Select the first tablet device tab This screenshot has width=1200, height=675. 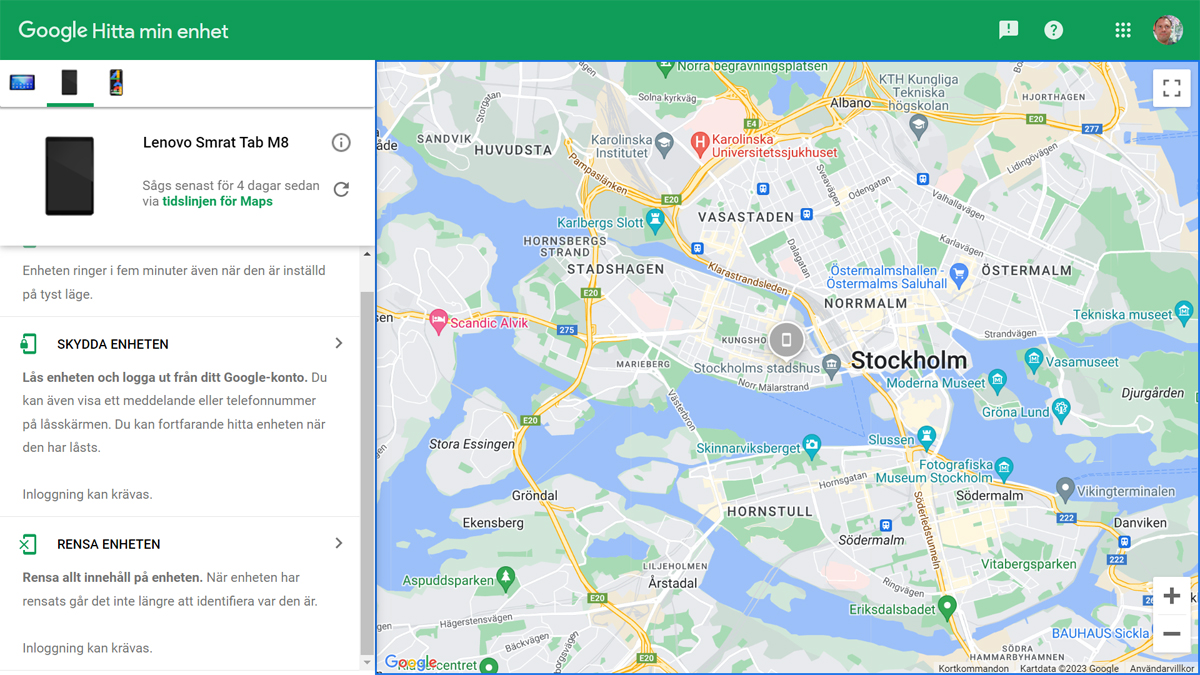(x=22, y=83)
